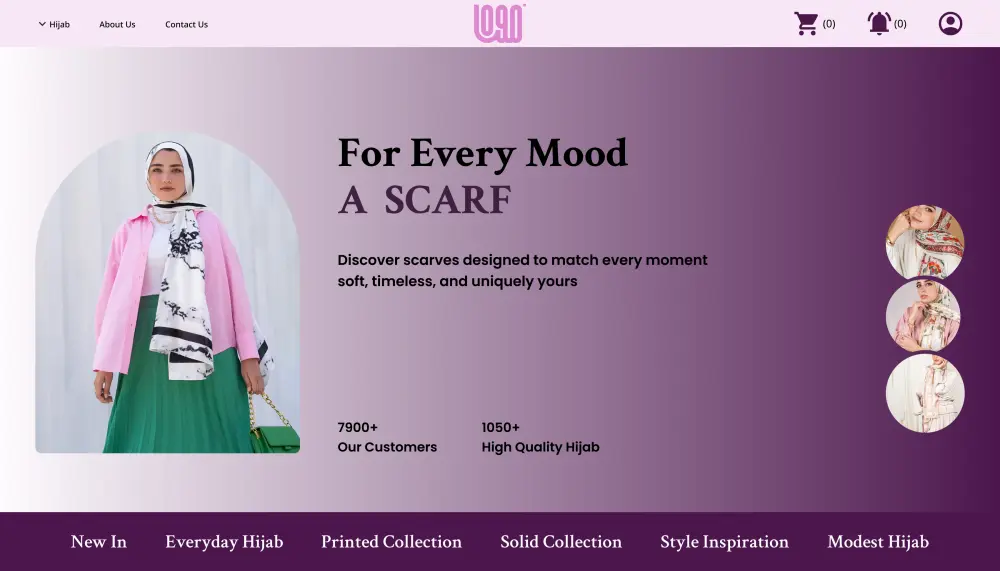The width and height of the screenshot is (1000, 571).
Task: Browse the Printed Collection category
Action: [391, 542]
